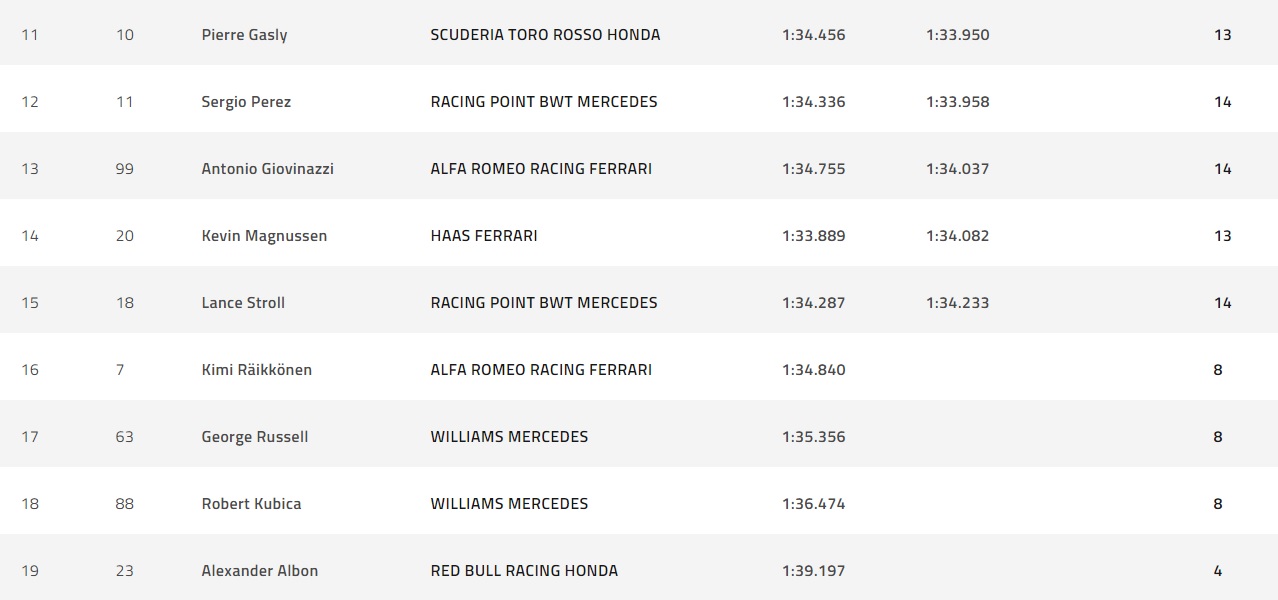Select car number 99 cell
This screenshot has height=600, width=1278.
coord(124,169)
